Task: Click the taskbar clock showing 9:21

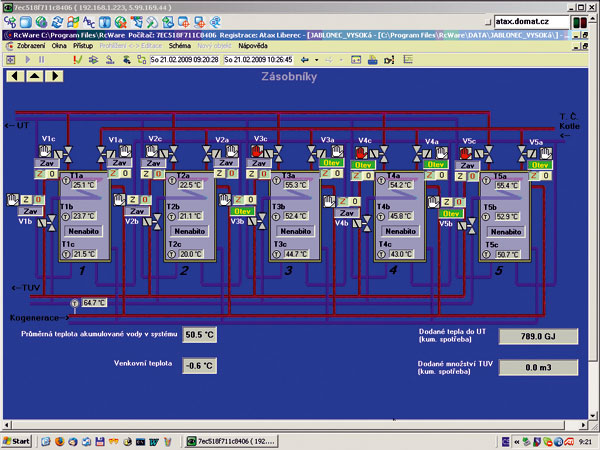Action: tap(585, 442)
